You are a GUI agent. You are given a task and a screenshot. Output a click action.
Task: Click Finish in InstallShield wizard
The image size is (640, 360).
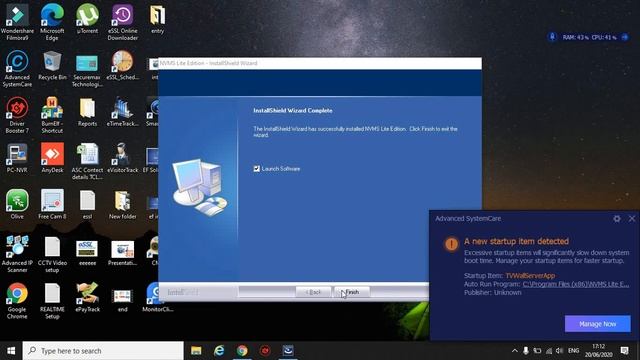point(352,292)
